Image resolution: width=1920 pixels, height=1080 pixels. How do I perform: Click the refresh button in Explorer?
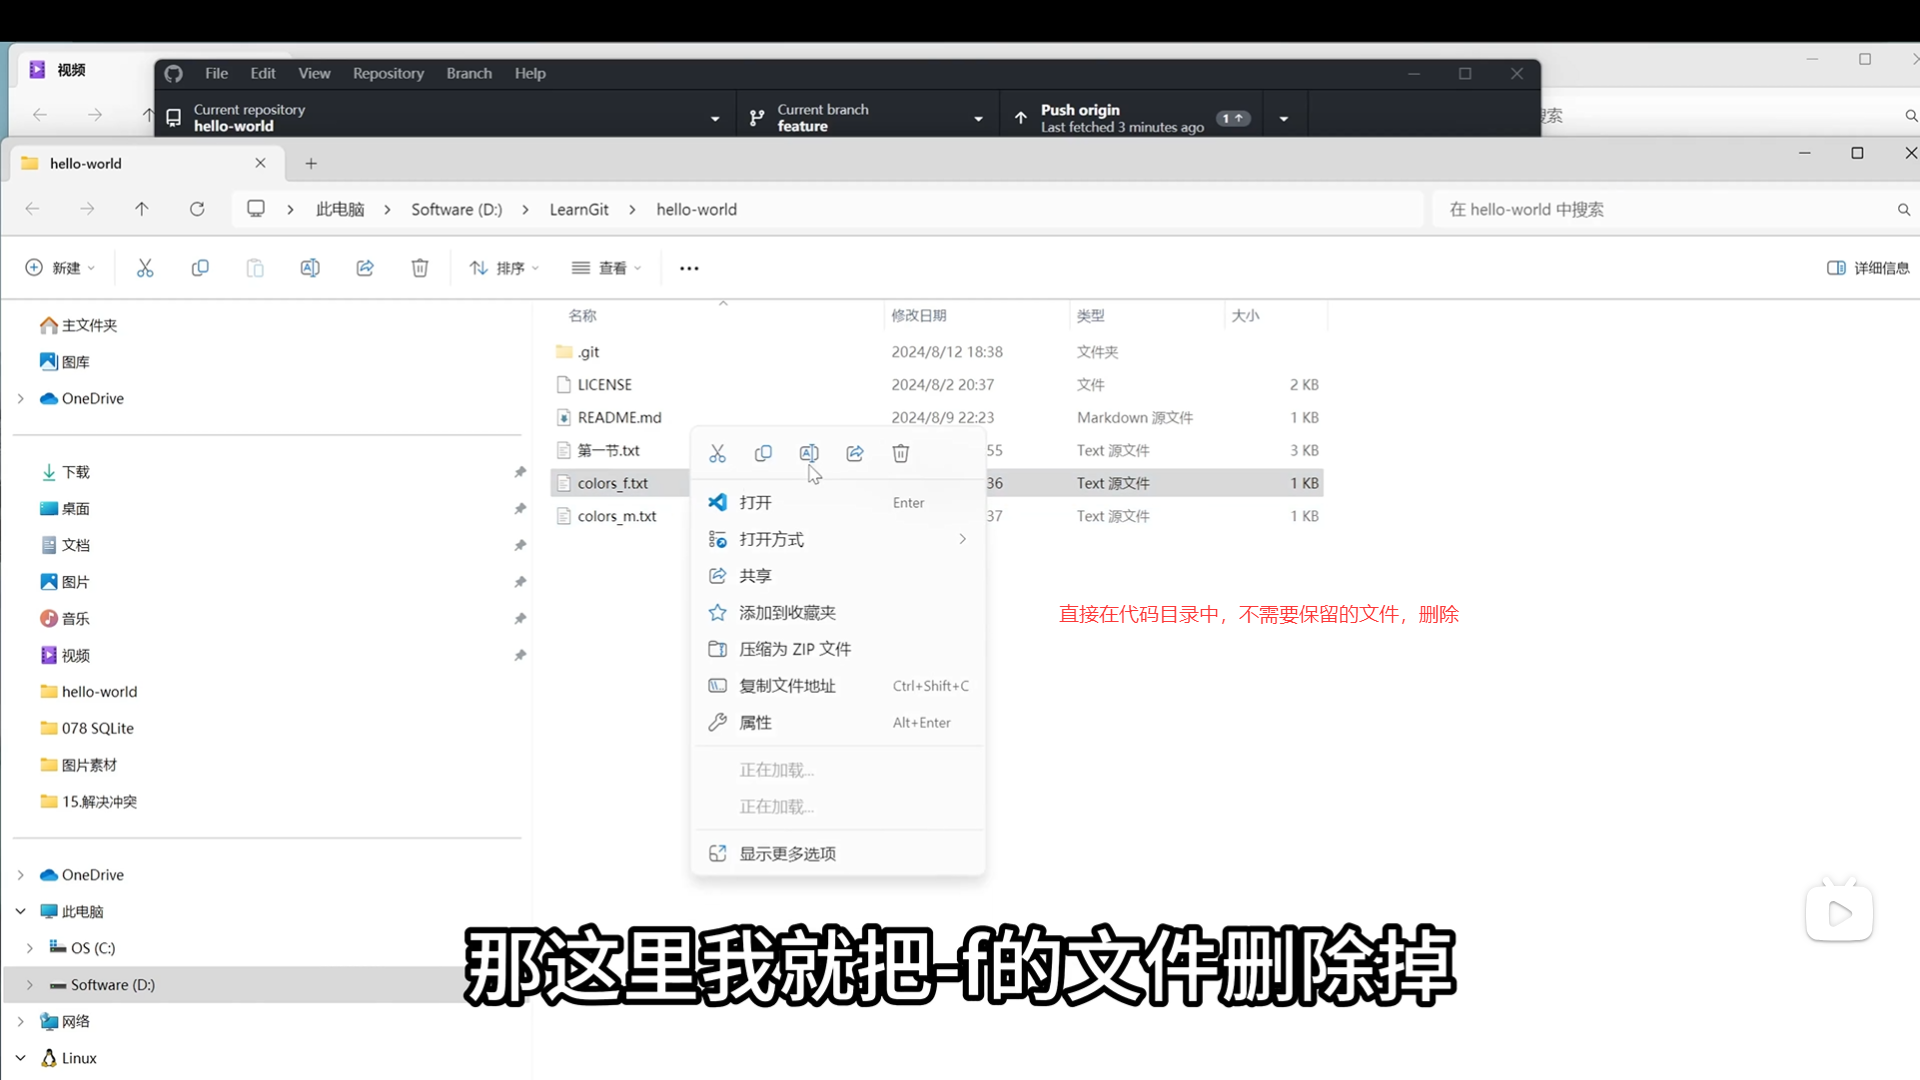coord(197,209)
